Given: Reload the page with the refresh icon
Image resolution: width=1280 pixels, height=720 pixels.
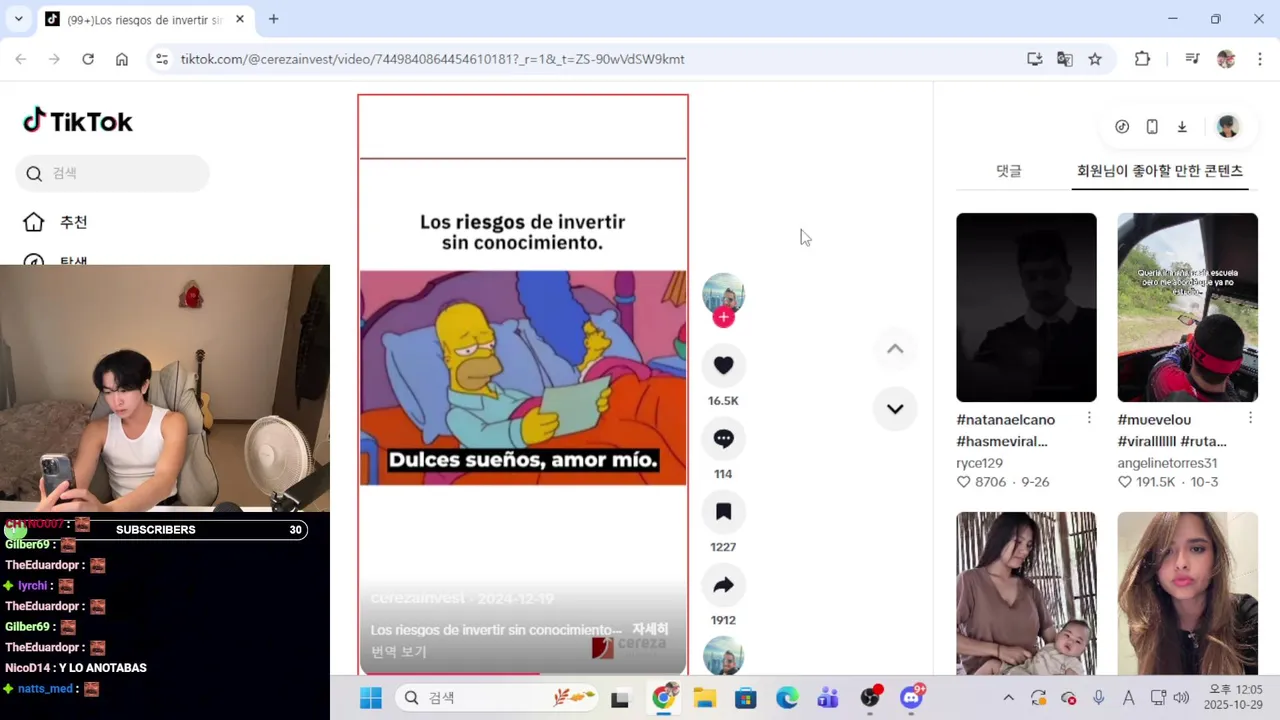Looking at the screenshot, I should [x=88, y=59].
